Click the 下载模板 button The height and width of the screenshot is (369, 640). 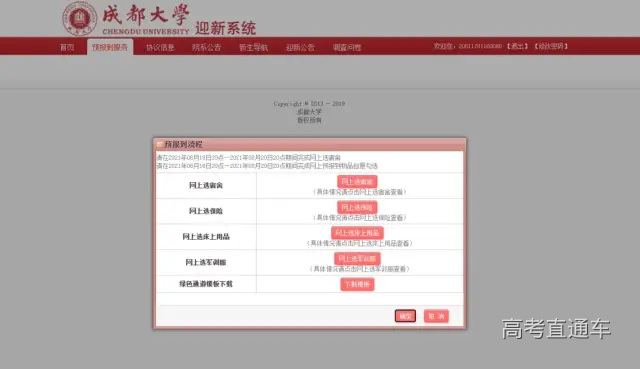(x=357, y=284)
